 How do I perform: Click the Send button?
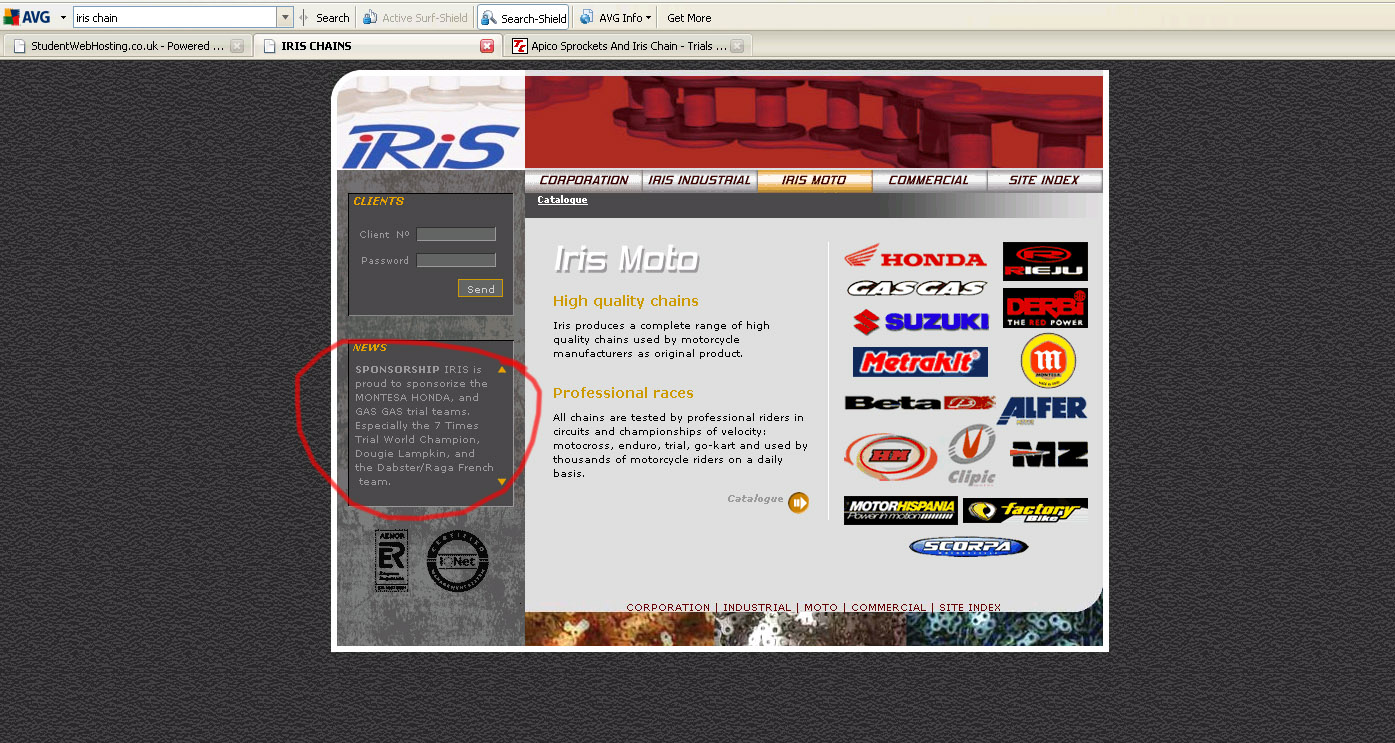click(x=480, y=288)
